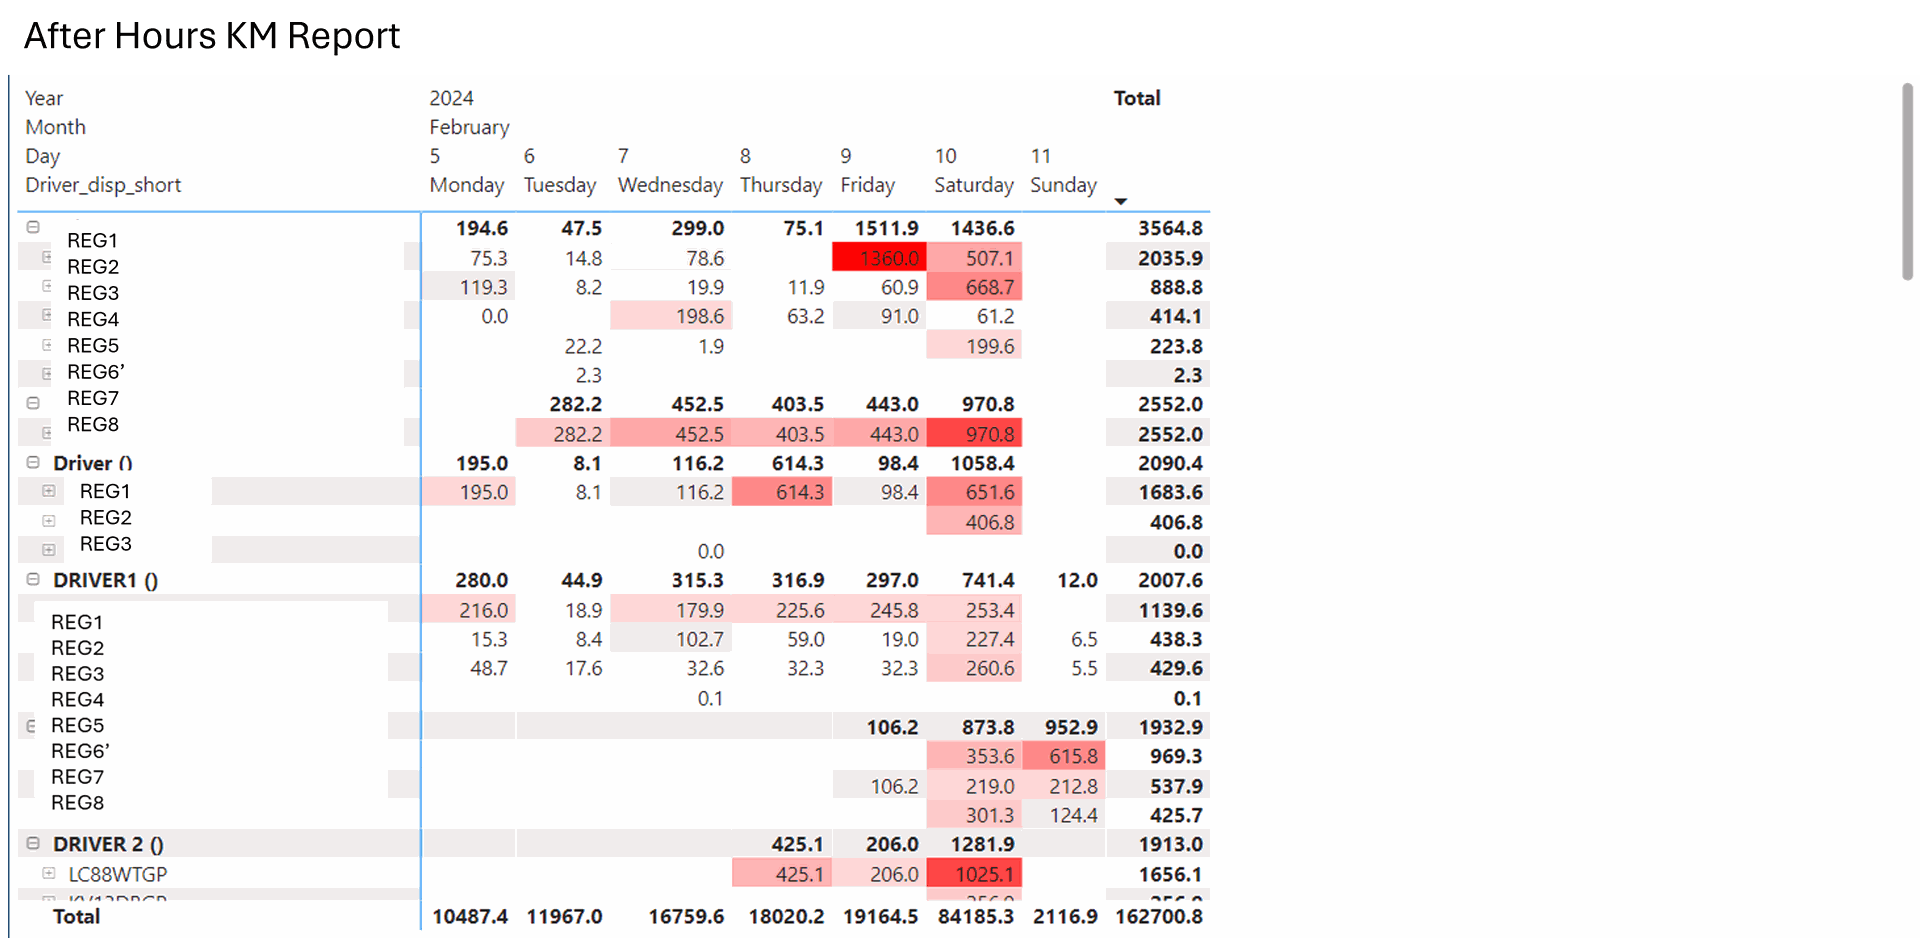1920x938 pixels.
Task: Expand the REG1 row under Driver ()
Action: pyautogui.click(x=49, y=491)
